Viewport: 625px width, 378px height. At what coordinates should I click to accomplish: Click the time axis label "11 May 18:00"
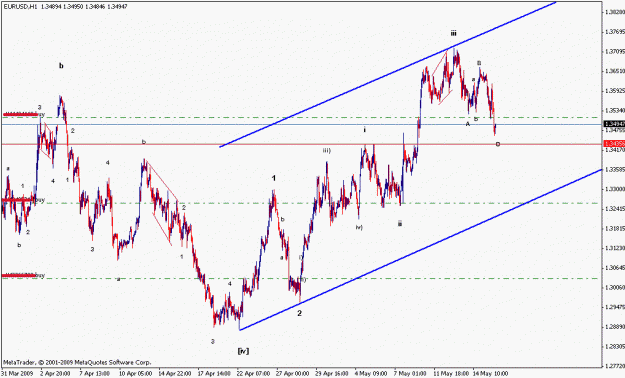click(x=451, y=374)
